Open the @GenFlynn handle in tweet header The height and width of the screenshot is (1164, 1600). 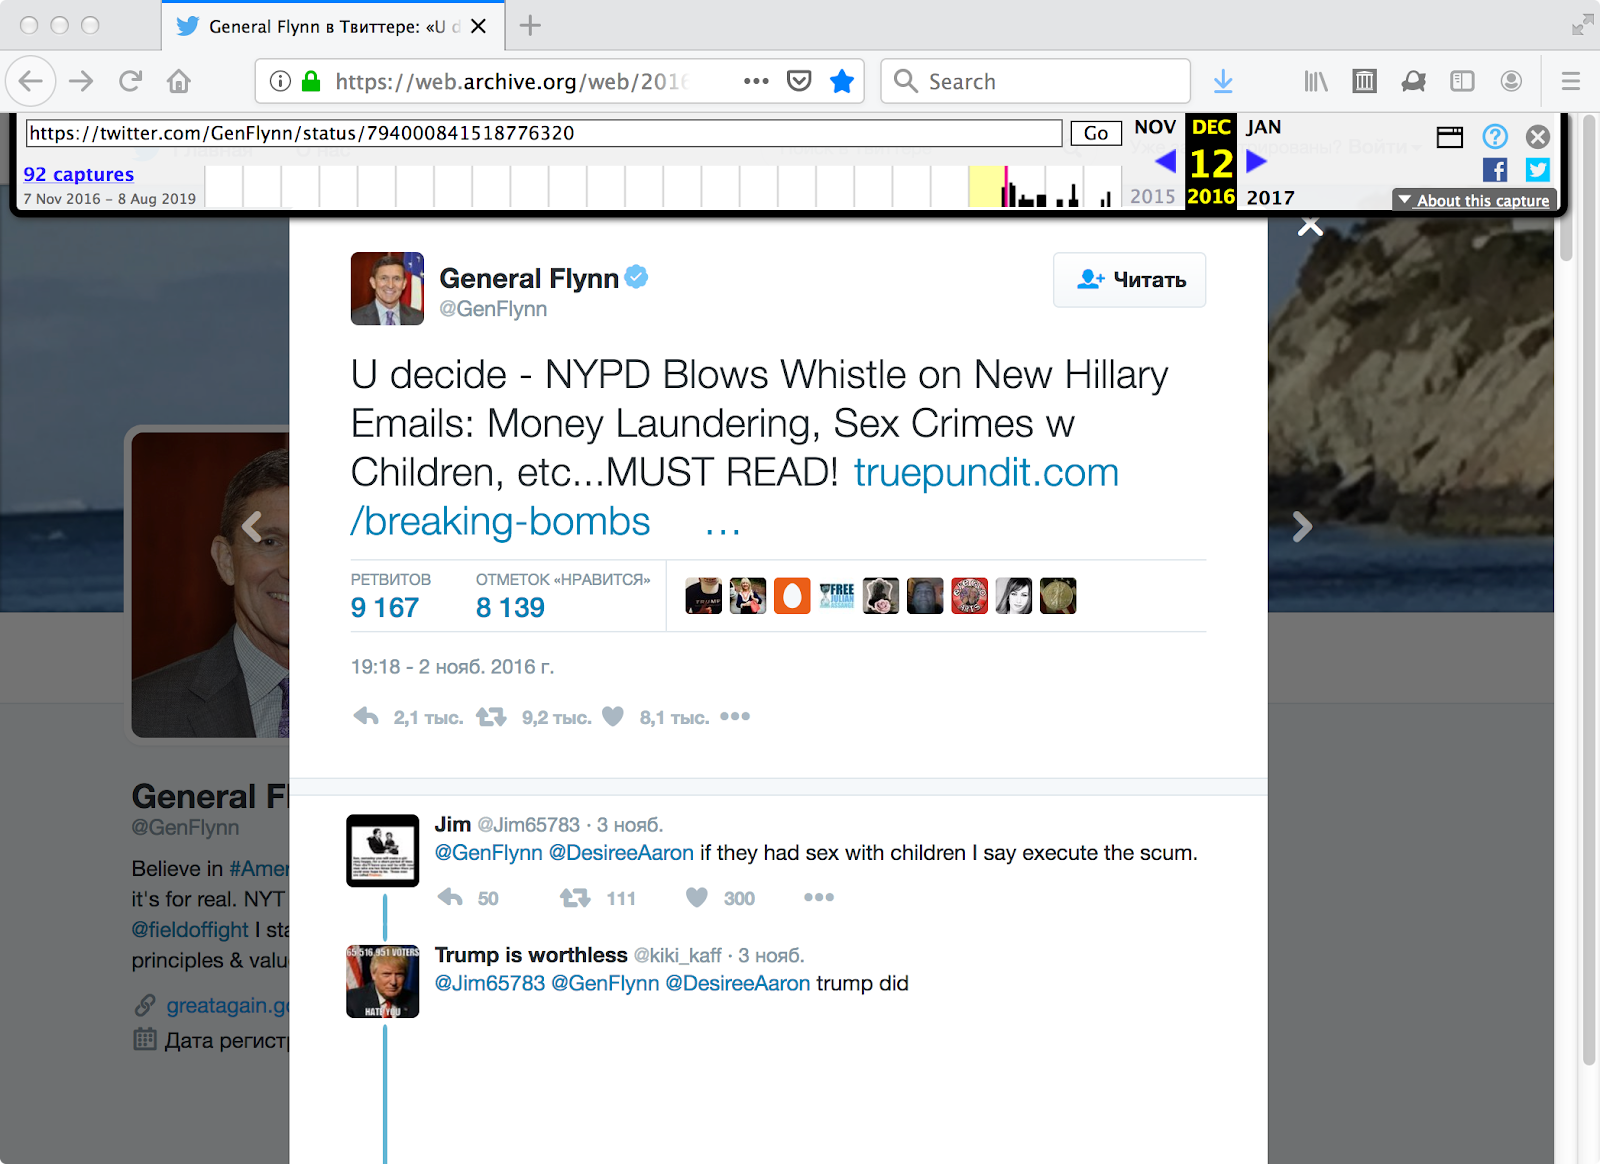(493, 309)
